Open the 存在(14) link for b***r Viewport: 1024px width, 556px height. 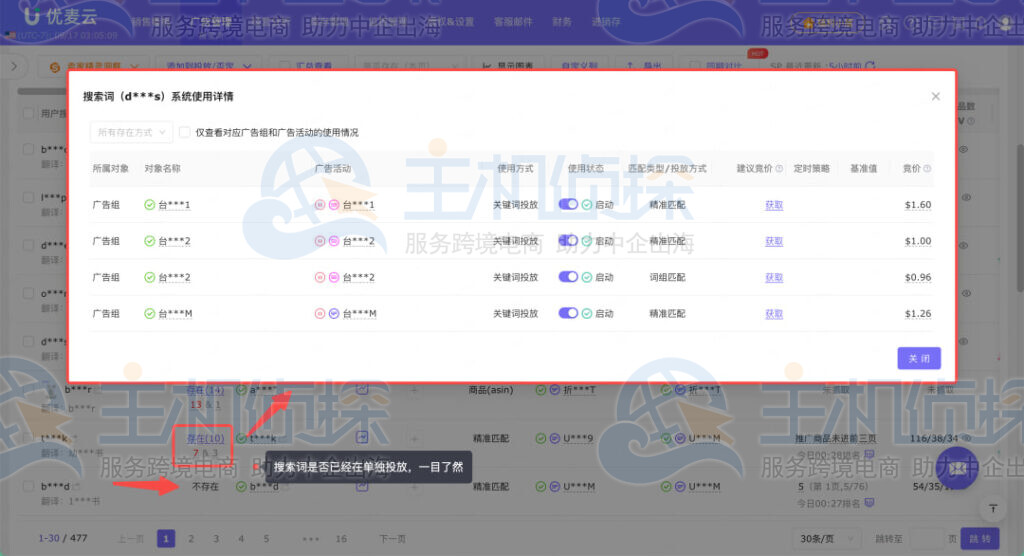tap(205, 390)
